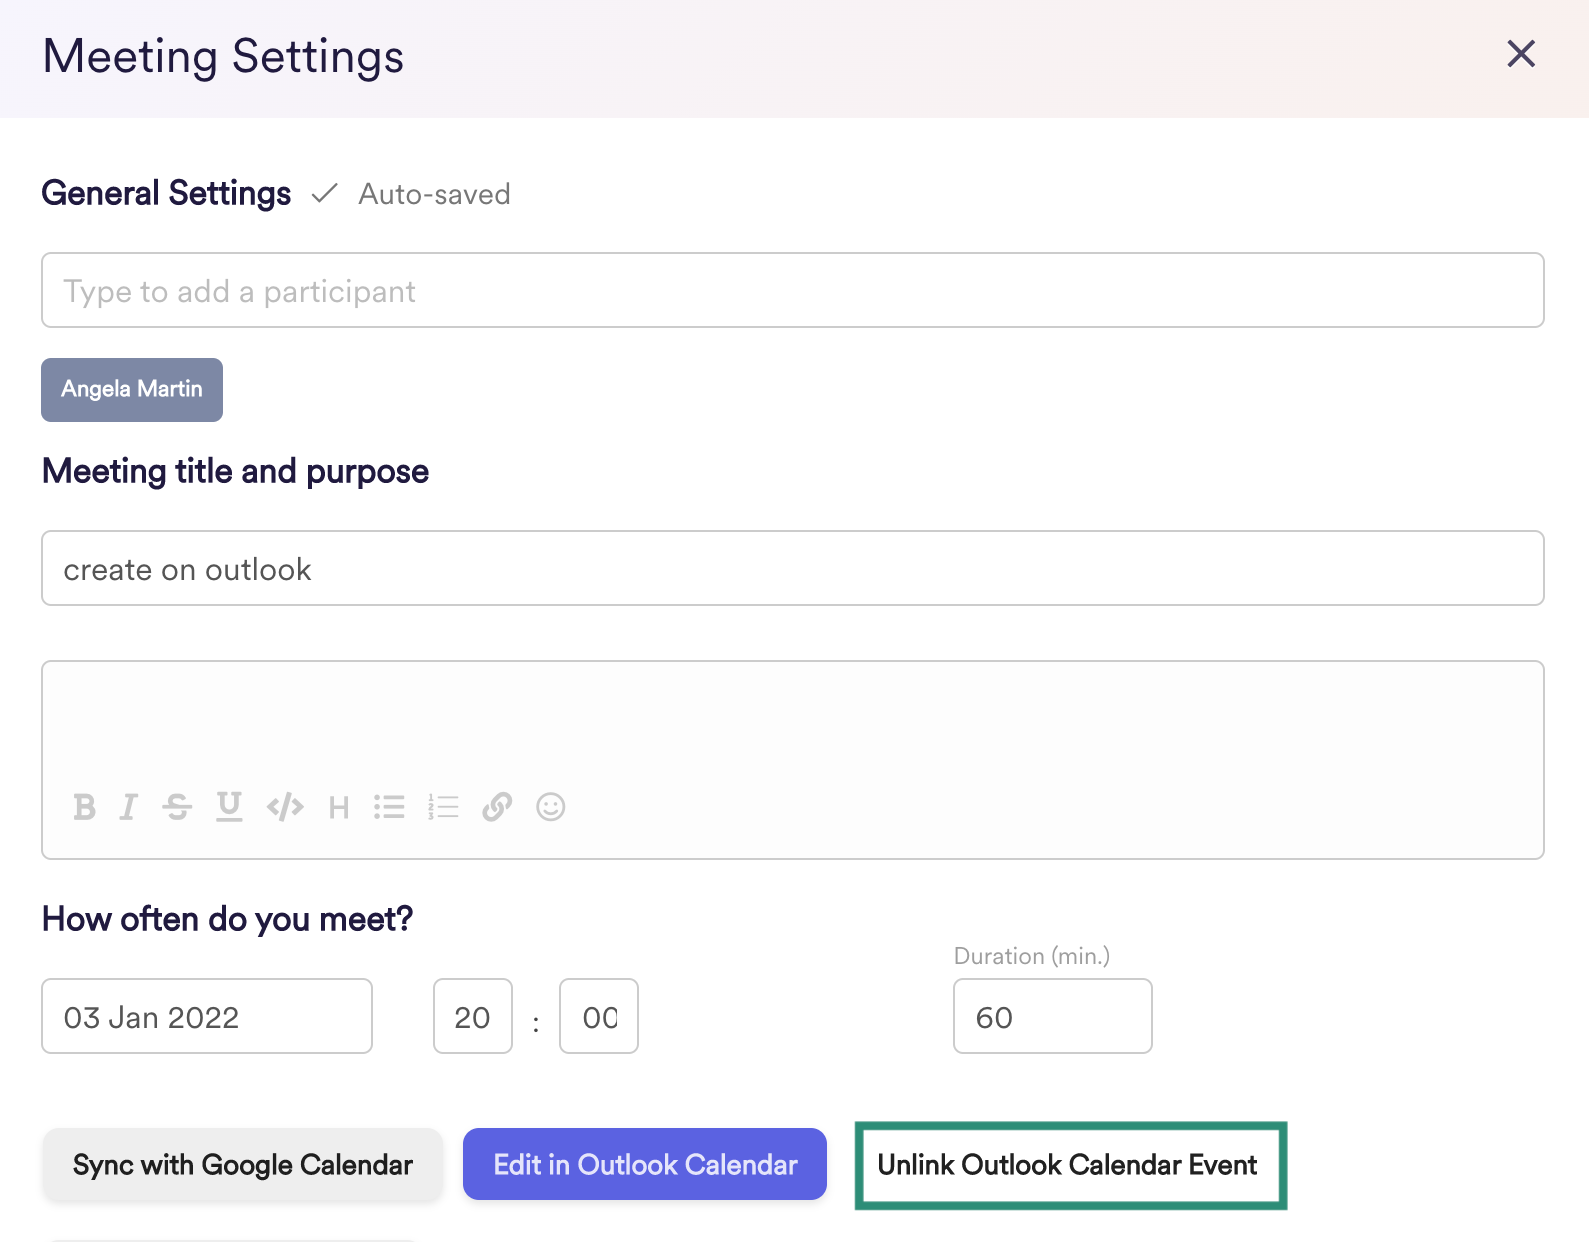Viewport: 1589px width, 1242px height.
Task: Insert code block formatting
Action: [285, 807]
